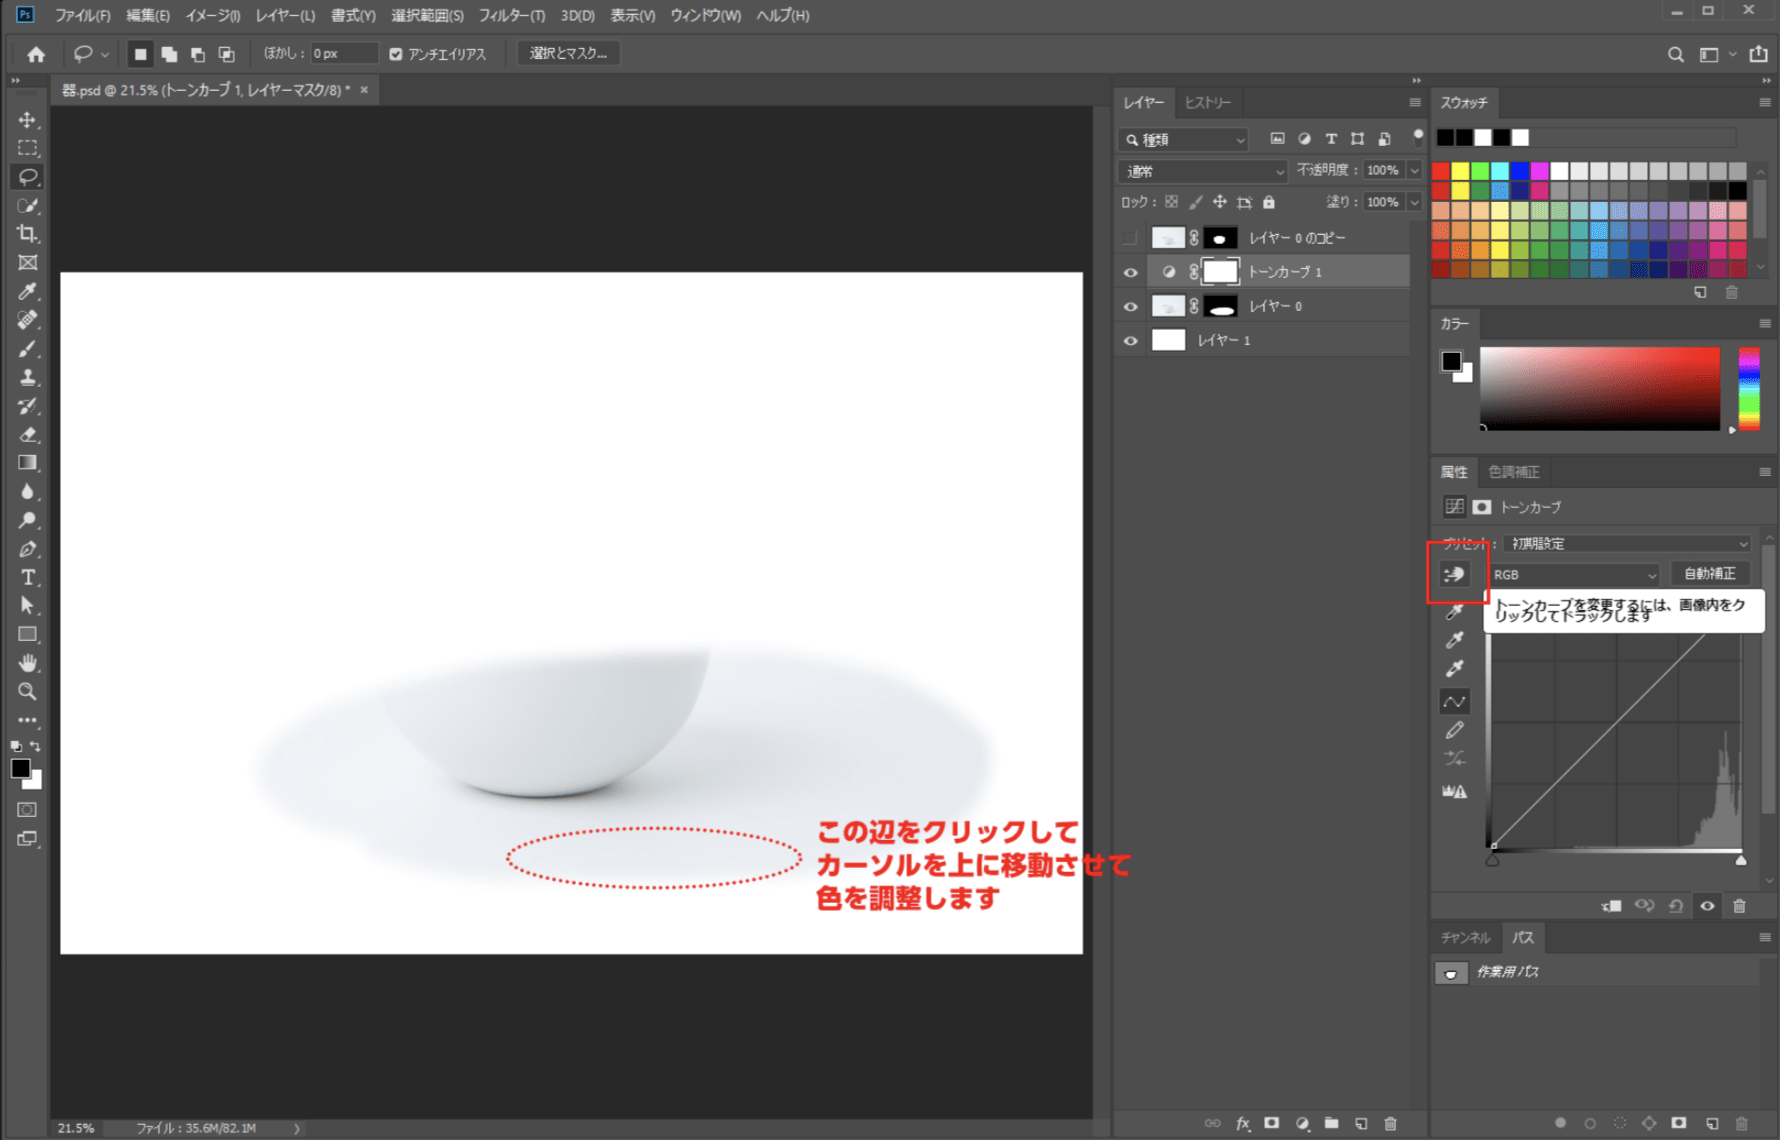Delete adjustment layer via Properties trash icon
Viewport: 1780px width, 1140px height.
pos(1739,906)
